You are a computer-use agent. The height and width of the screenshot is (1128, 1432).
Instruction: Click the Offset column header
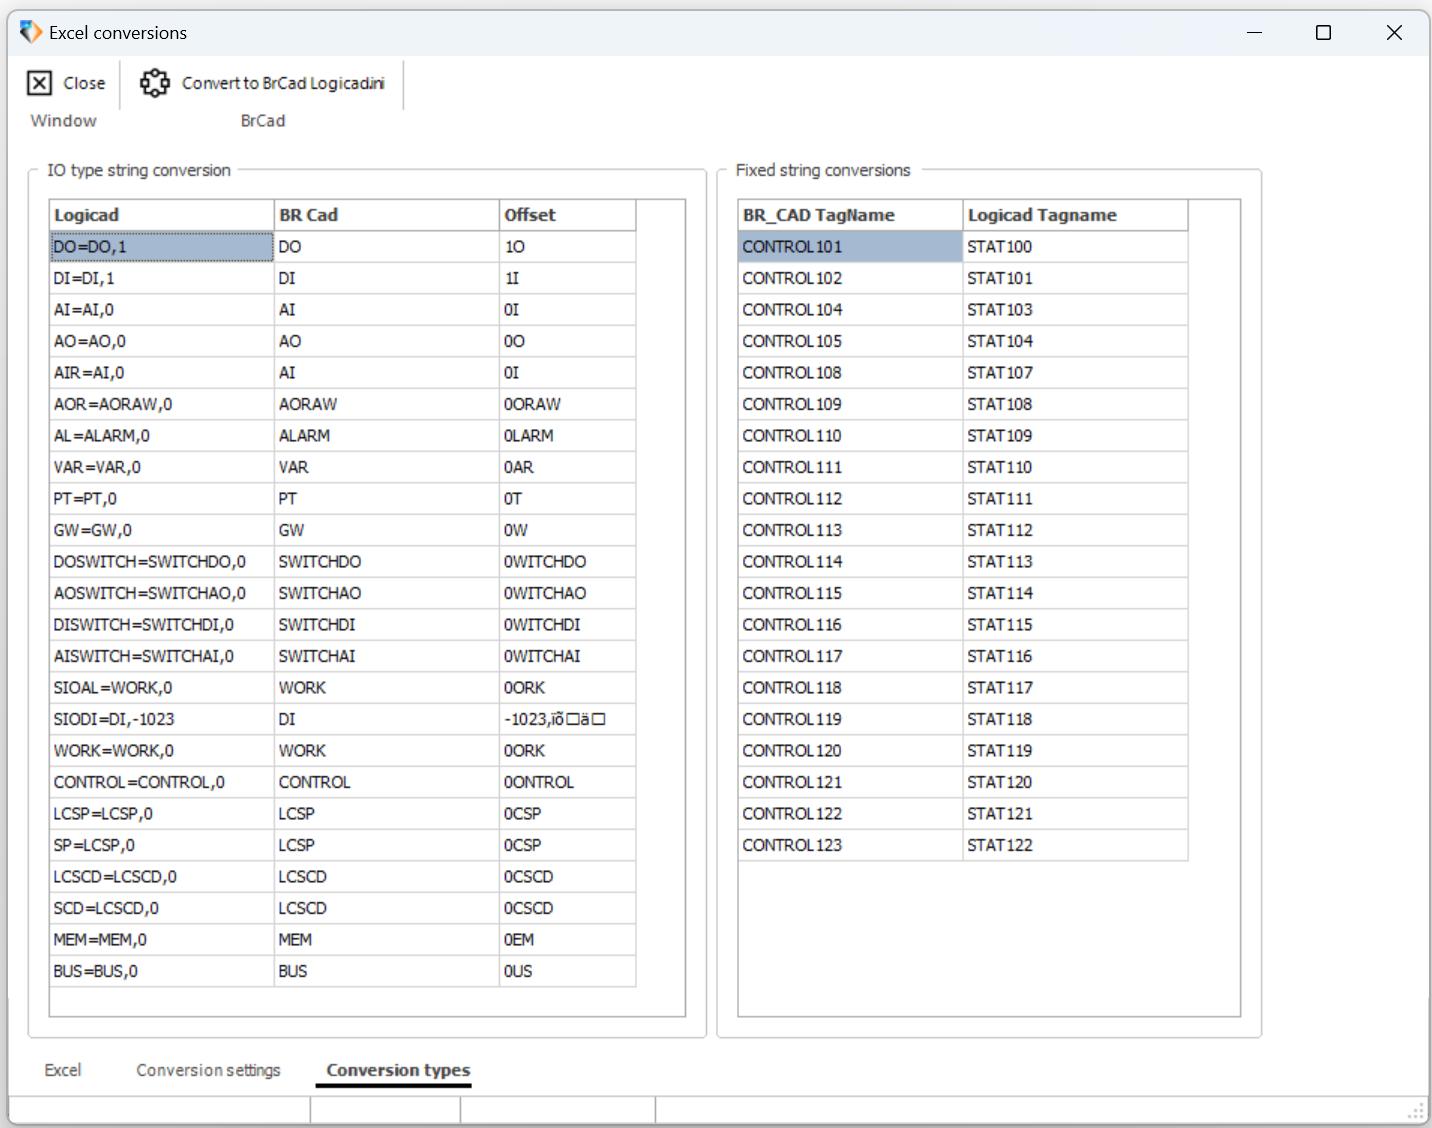coord(567,215)
